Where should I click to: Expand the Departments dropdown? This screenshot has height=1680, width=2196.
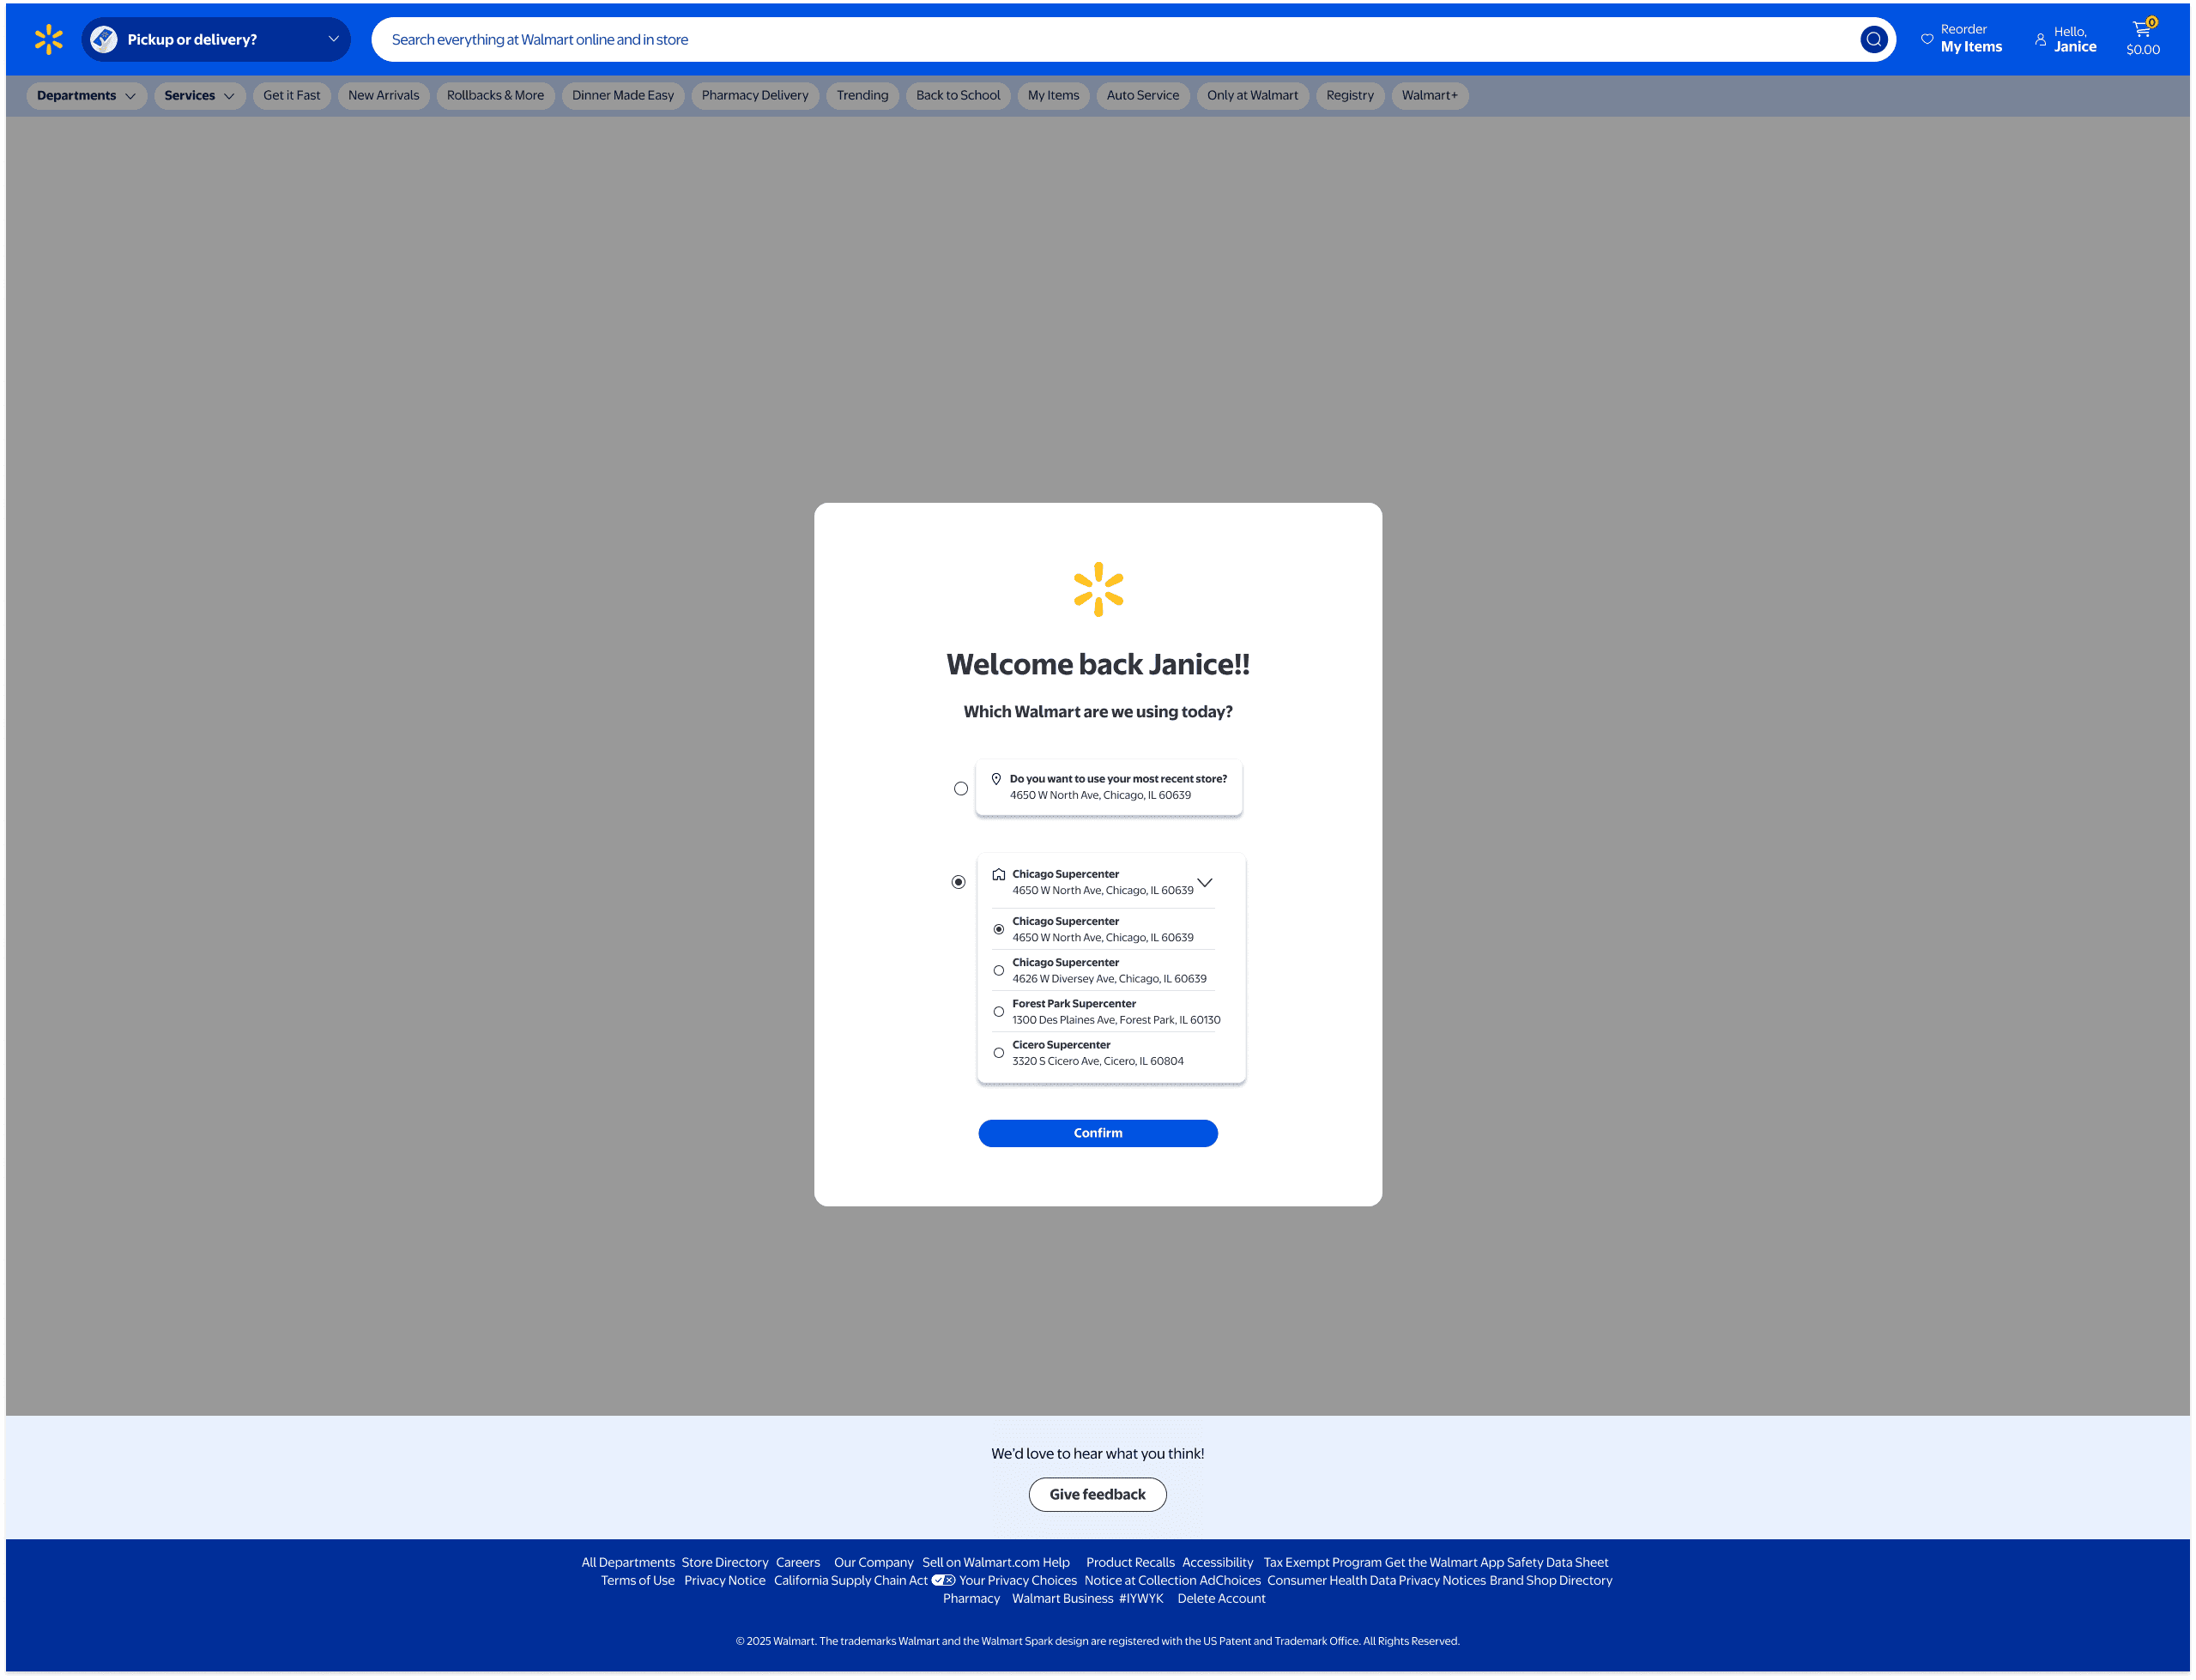86,96
